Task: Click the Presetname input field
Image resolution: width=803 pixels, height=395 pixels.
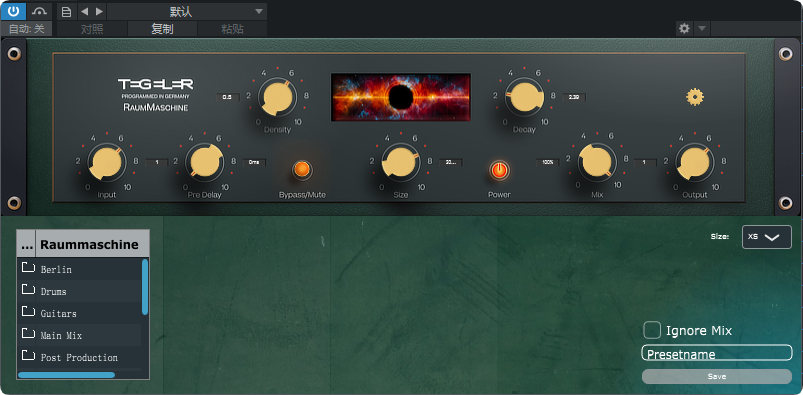Action: 717,353
